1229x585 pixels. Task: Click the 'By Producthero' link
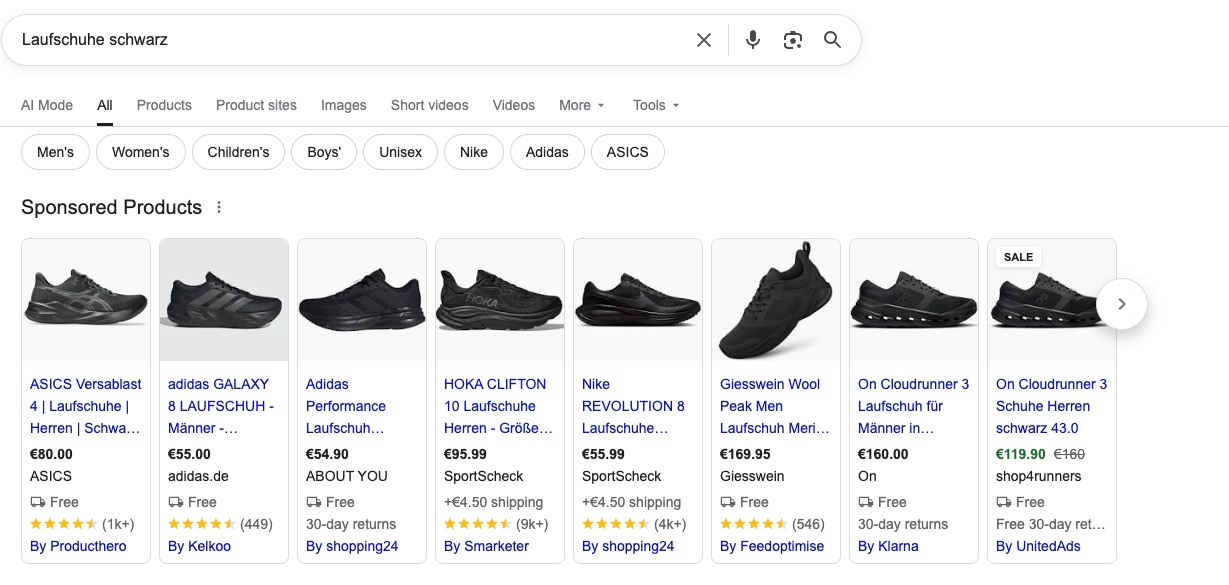point(80,546)
